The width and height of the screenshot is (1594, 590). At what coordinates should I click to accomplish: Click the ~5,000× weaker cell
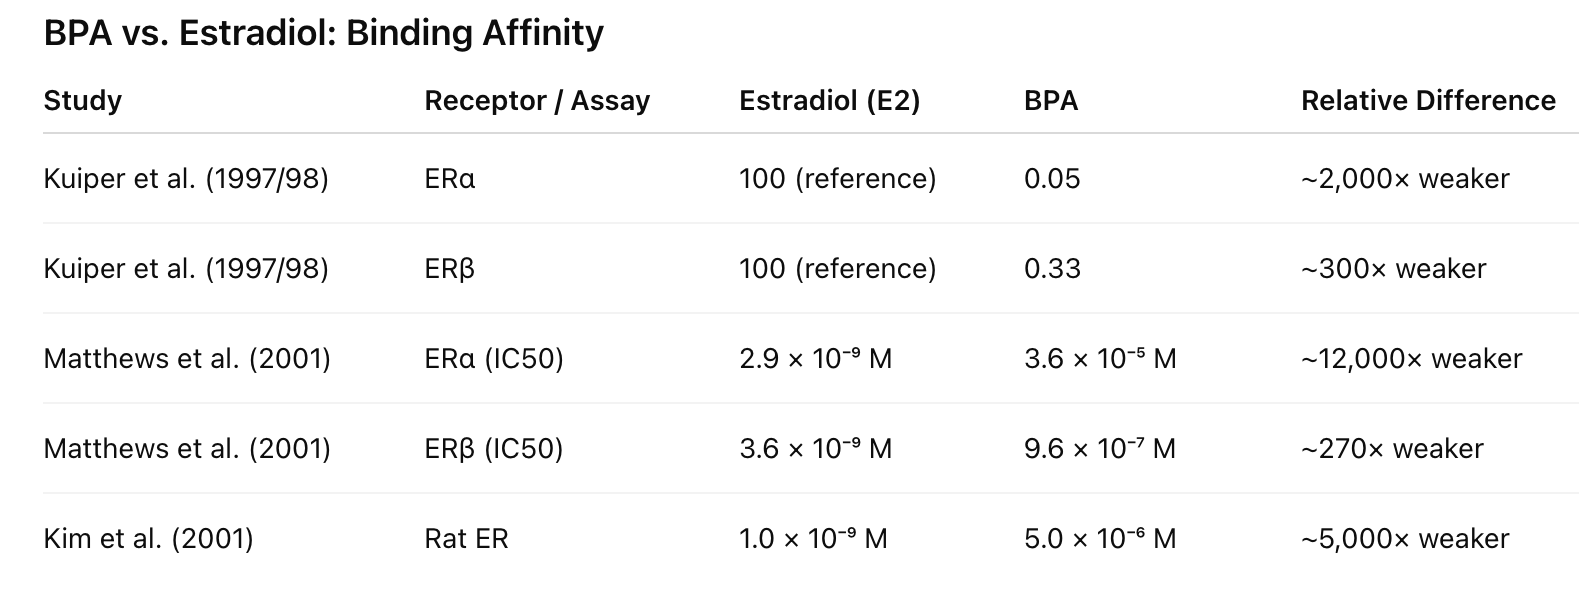pyautogui.click(x=1405, y=539)
